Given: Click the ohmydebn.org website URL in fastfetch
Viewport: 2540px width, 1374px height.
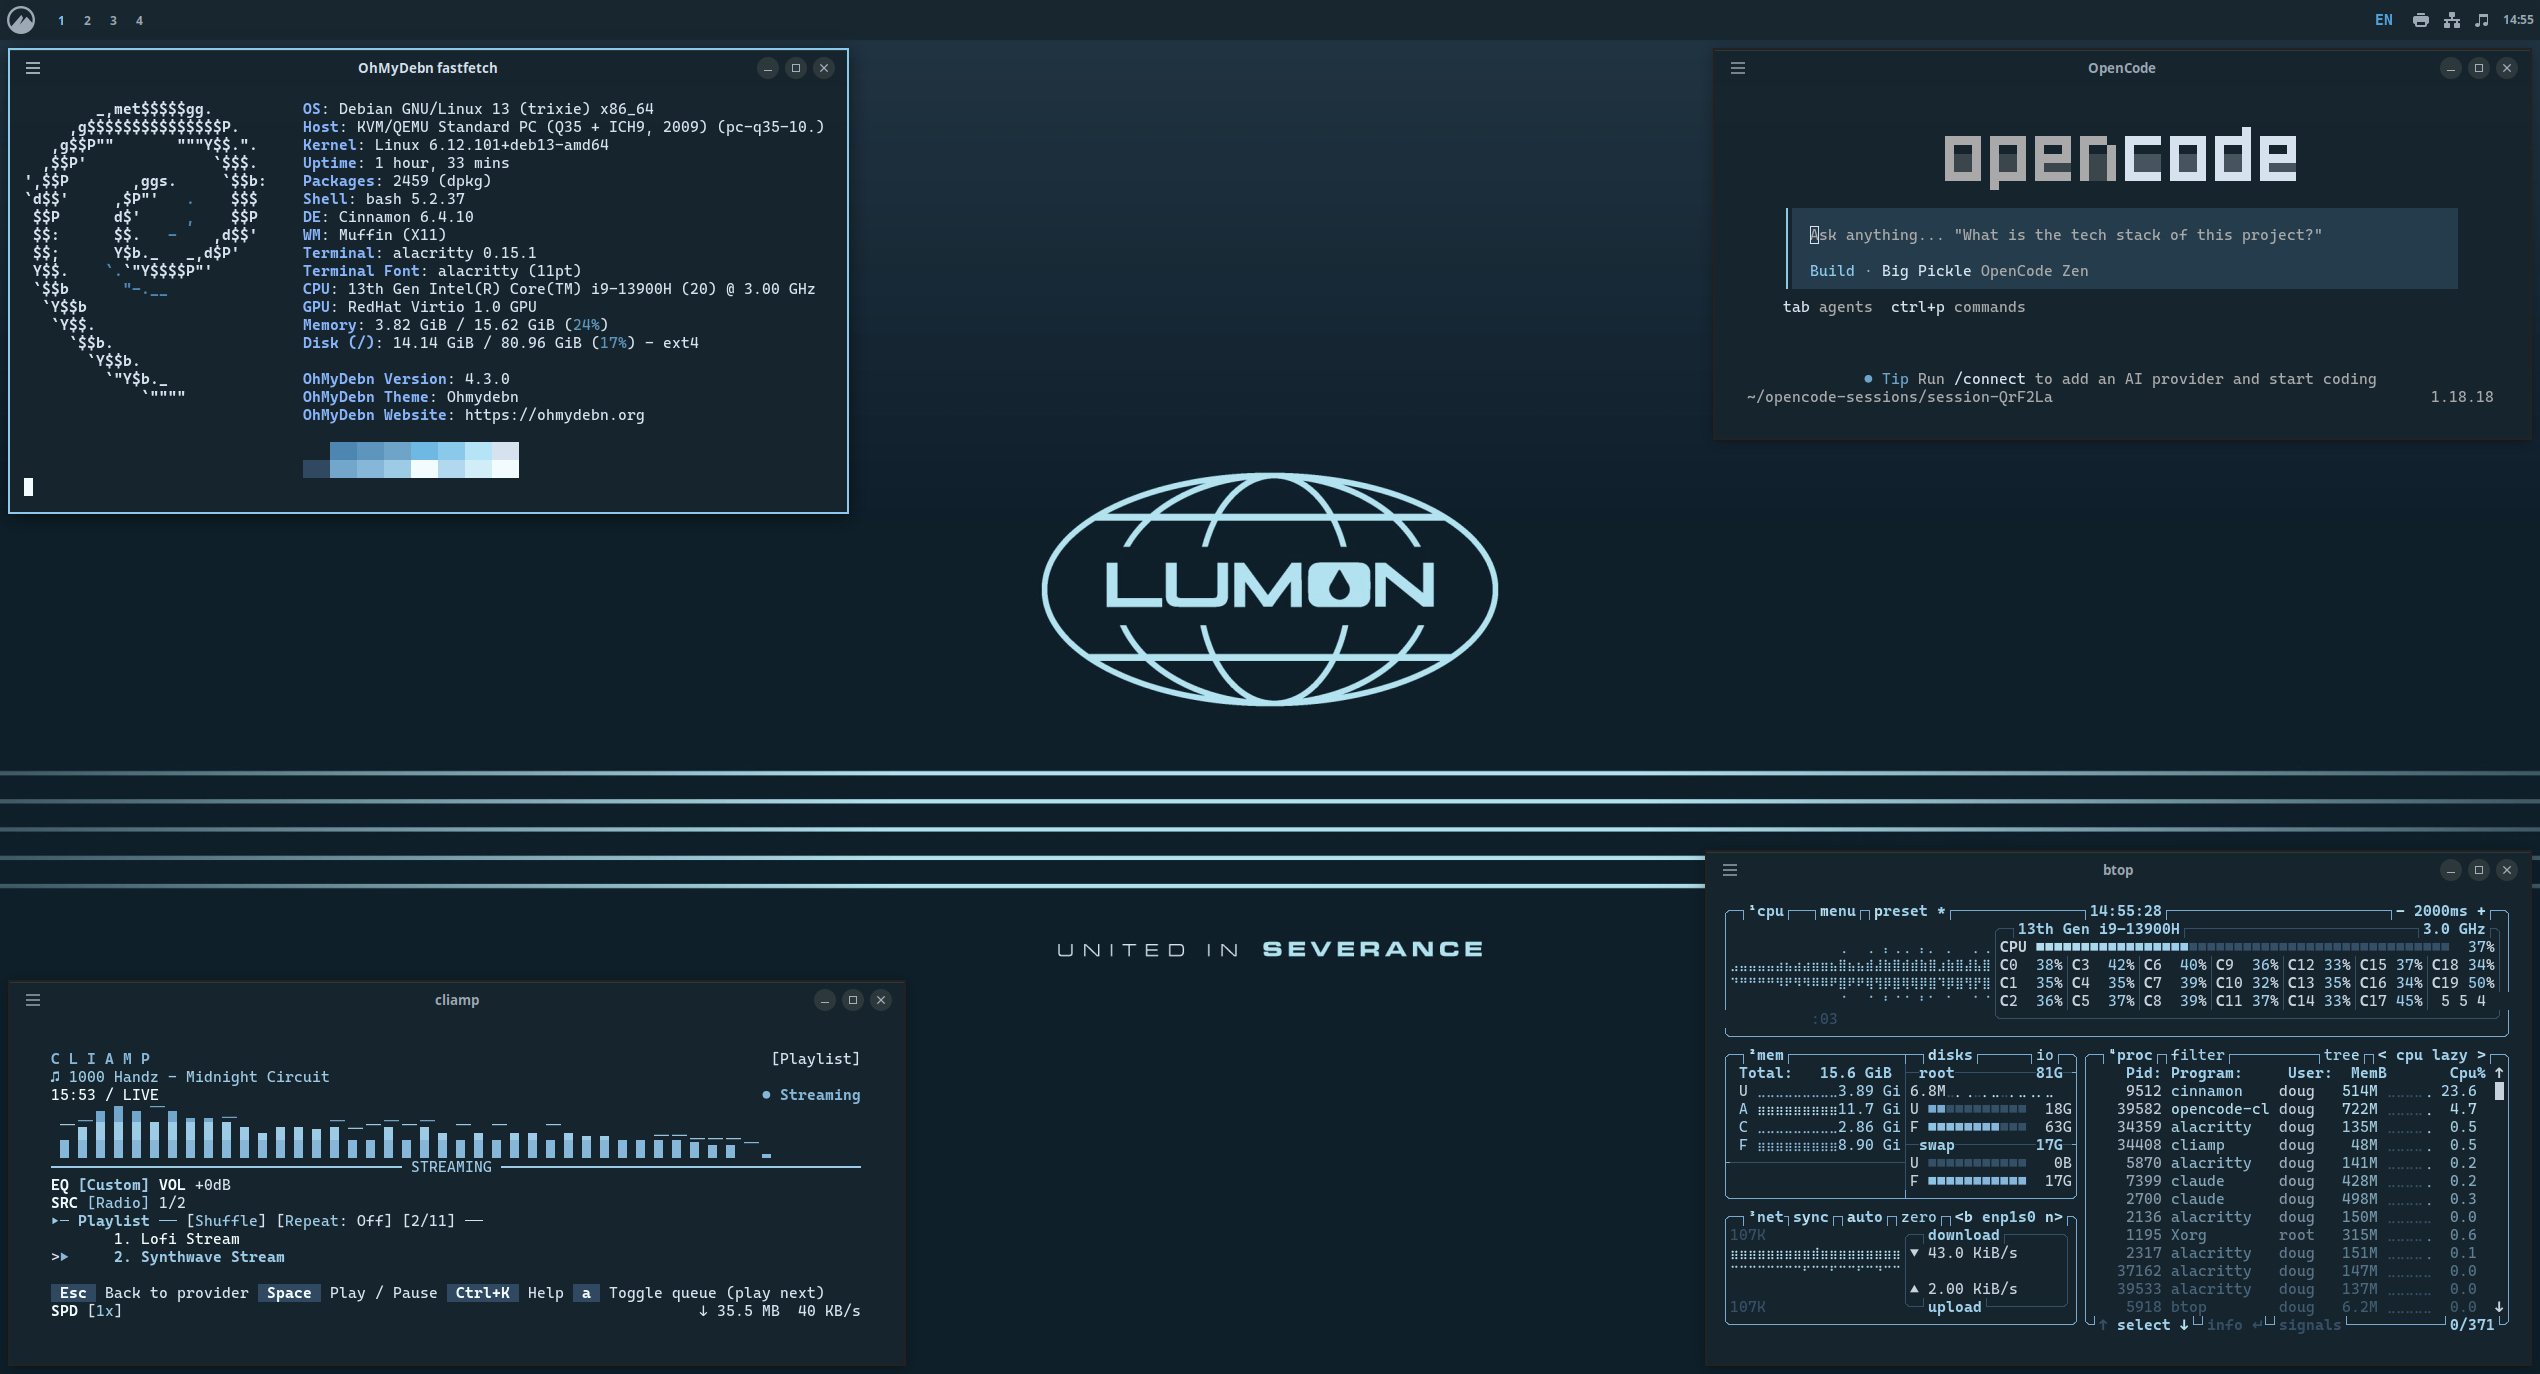Looking at the screenshot, I should point(554,415).
